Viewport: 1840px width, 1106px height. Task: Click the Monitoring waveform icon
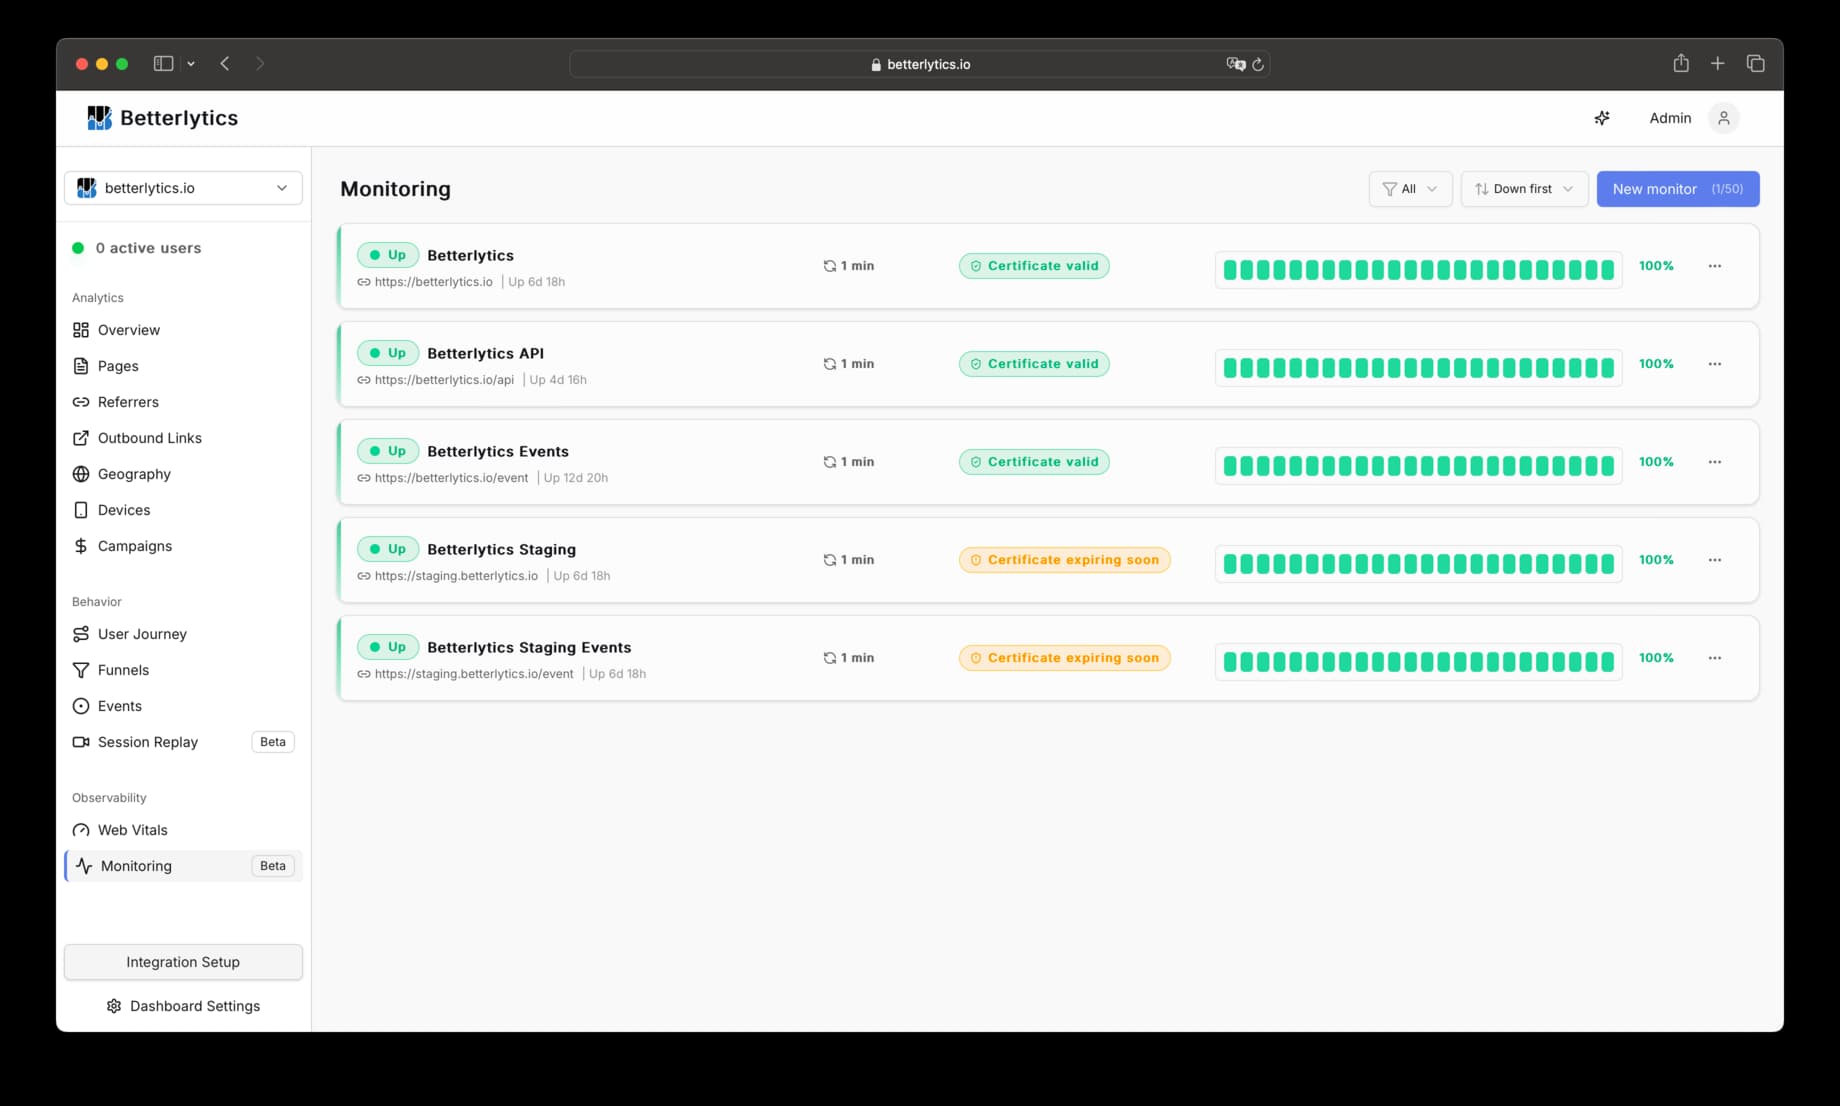click(x=83, y=865)
